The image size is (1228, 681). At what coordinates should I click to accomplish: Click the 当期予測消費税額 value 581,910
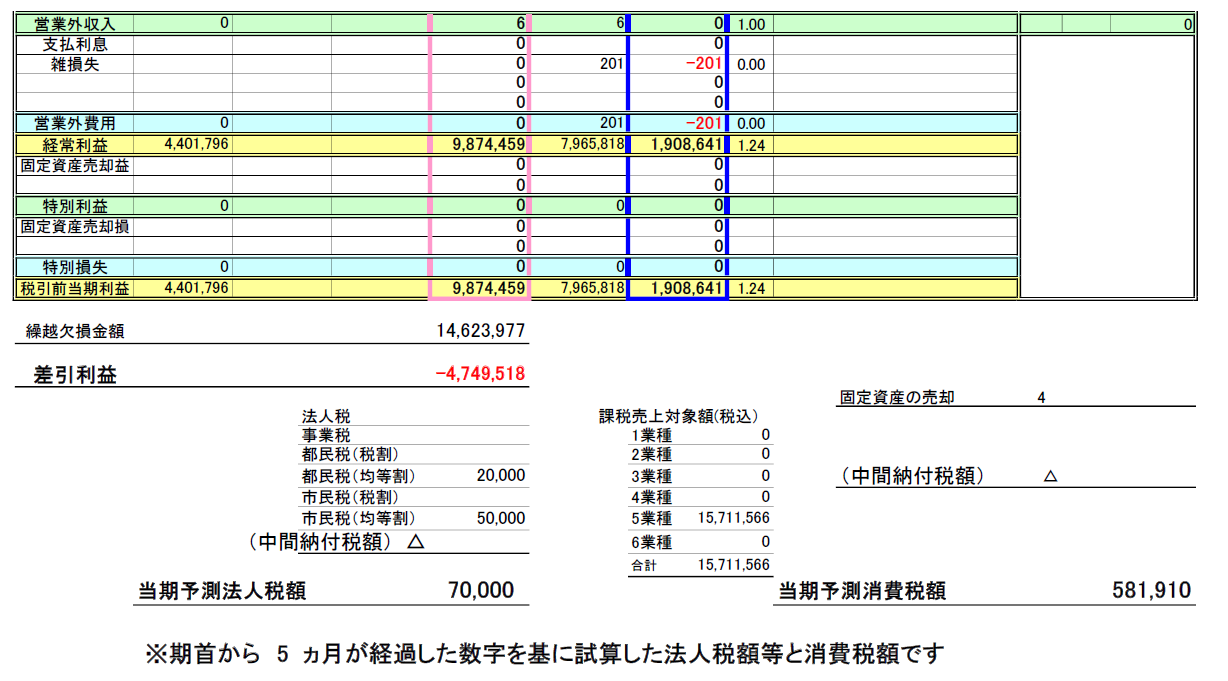point(1151,590)
